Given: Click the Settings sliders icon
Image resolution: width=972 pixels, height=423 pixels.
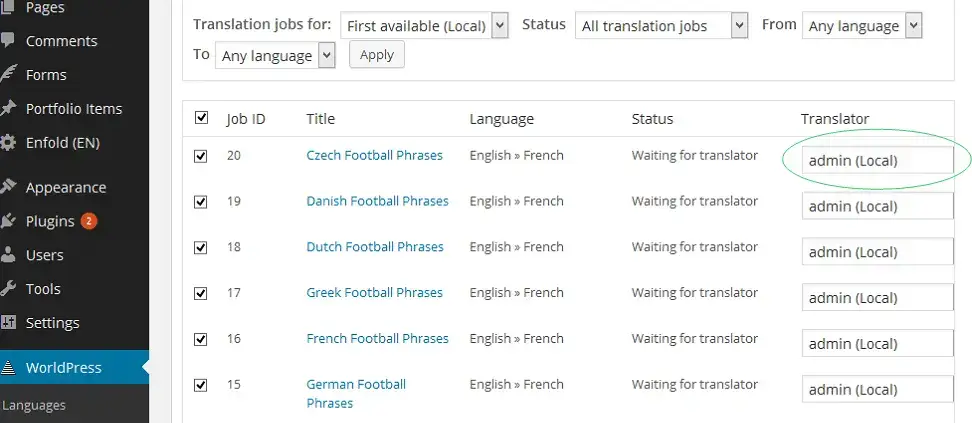Looking at the screenshot, I should pyautogui.click(x=7, y=323).
